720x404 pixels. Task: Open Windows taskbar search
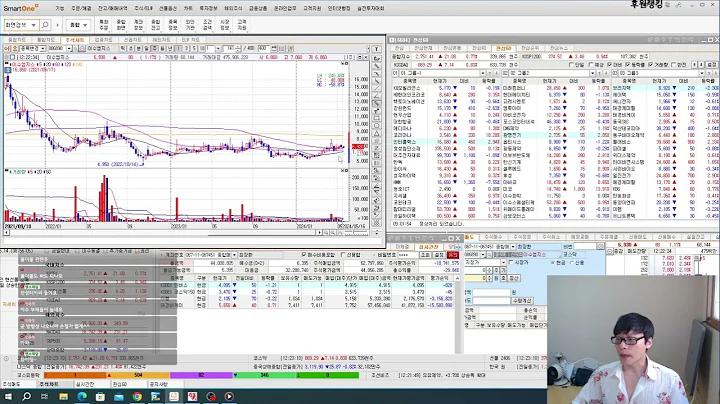click(27, 396)
